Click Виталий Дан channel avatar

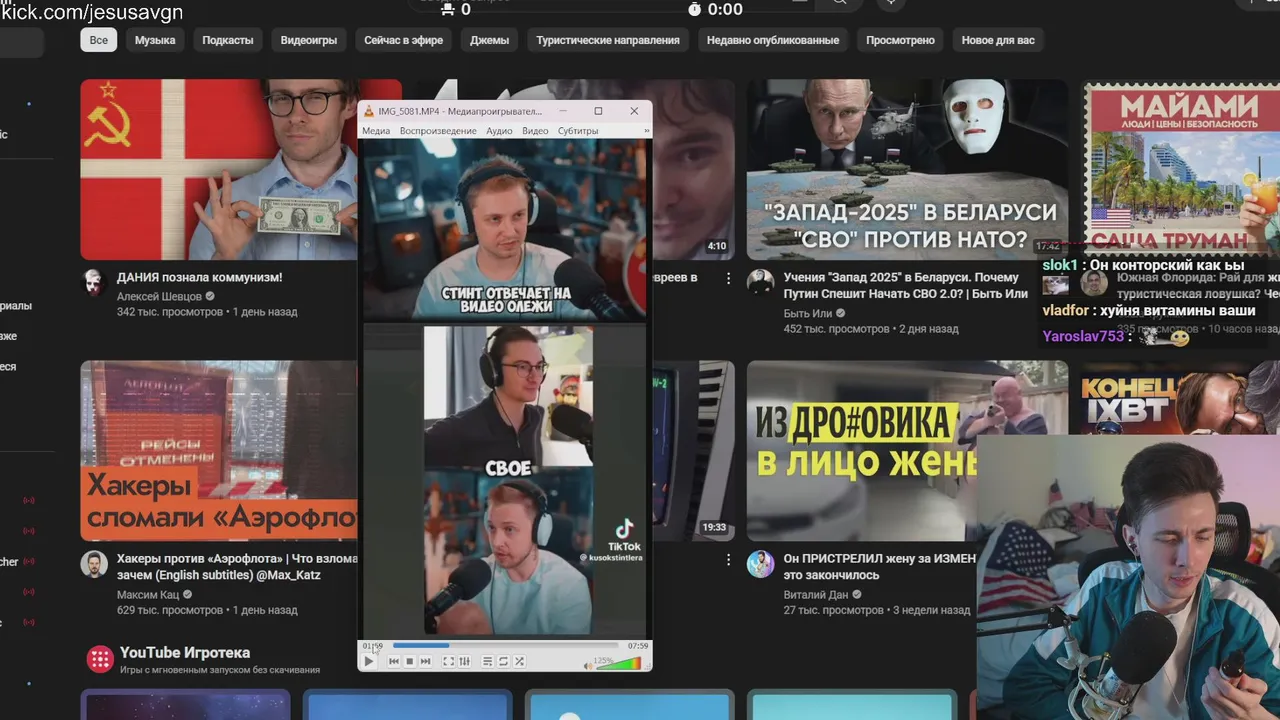point(760,563)
